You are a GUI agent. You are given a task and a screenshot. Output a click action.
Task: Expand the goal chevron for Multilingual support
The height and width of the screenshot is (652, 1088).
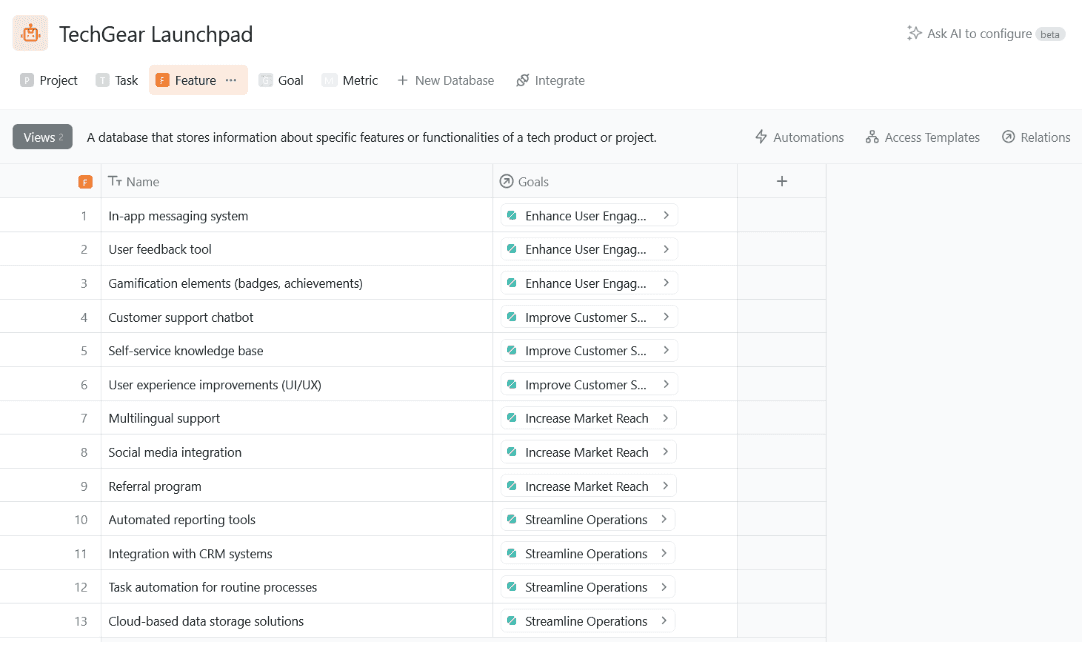666,418
